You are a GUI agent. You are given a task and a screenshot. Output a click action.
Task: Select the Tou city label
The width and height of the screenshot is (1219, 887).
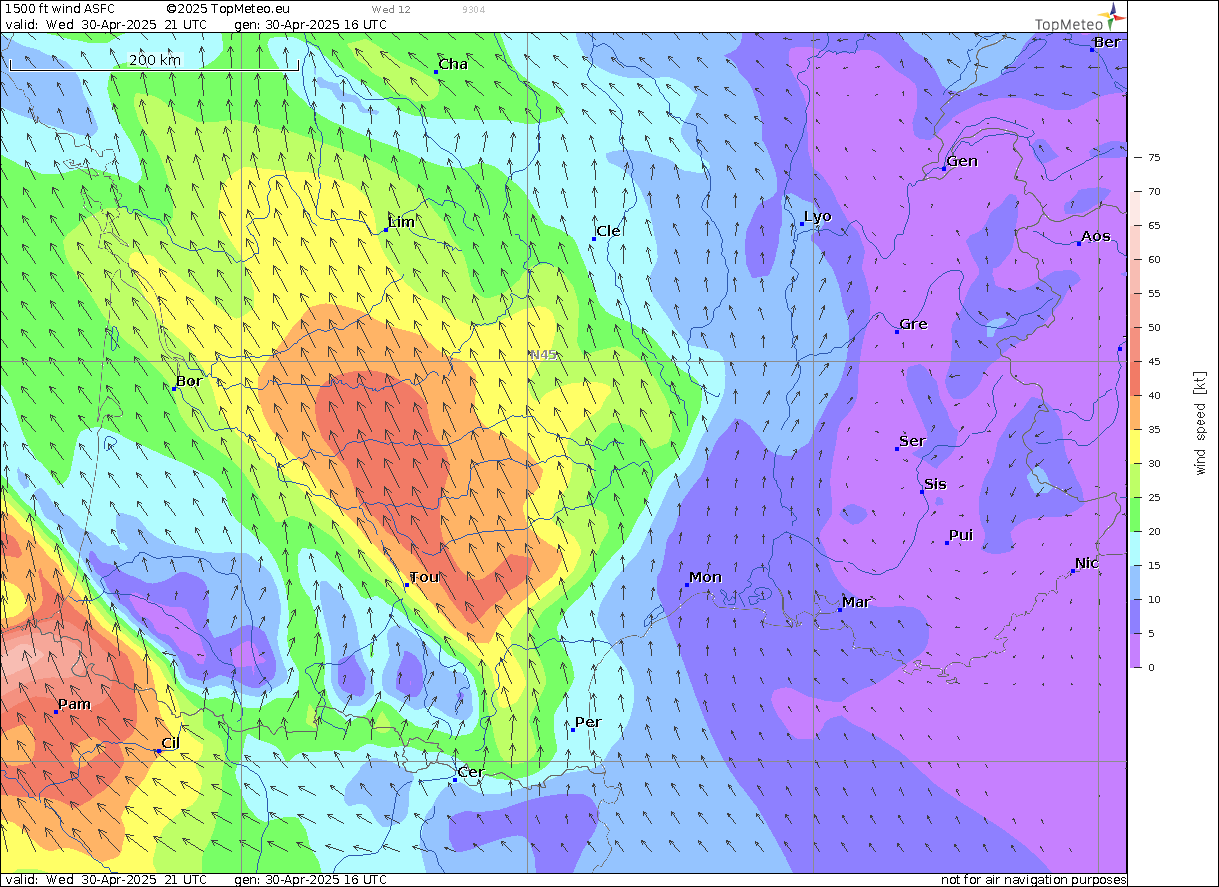[x=424, y=577]
